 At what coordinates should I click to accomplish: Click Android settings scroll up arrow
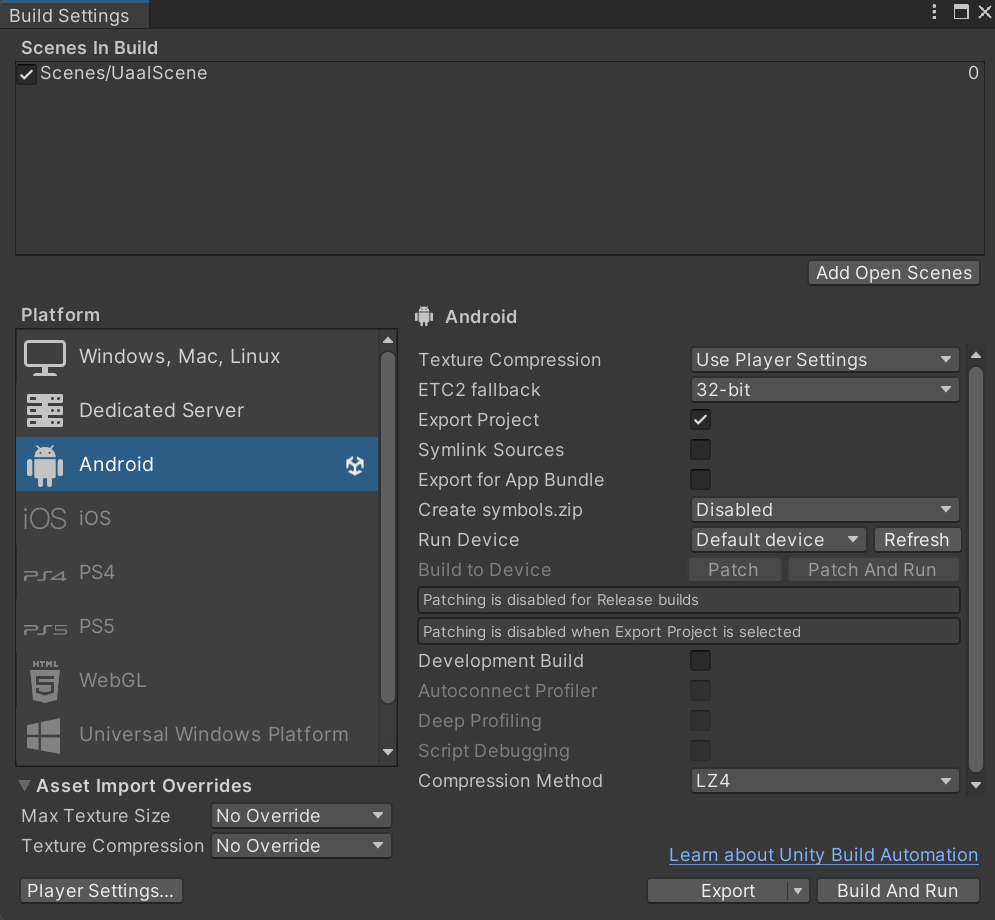click(976, 355)
